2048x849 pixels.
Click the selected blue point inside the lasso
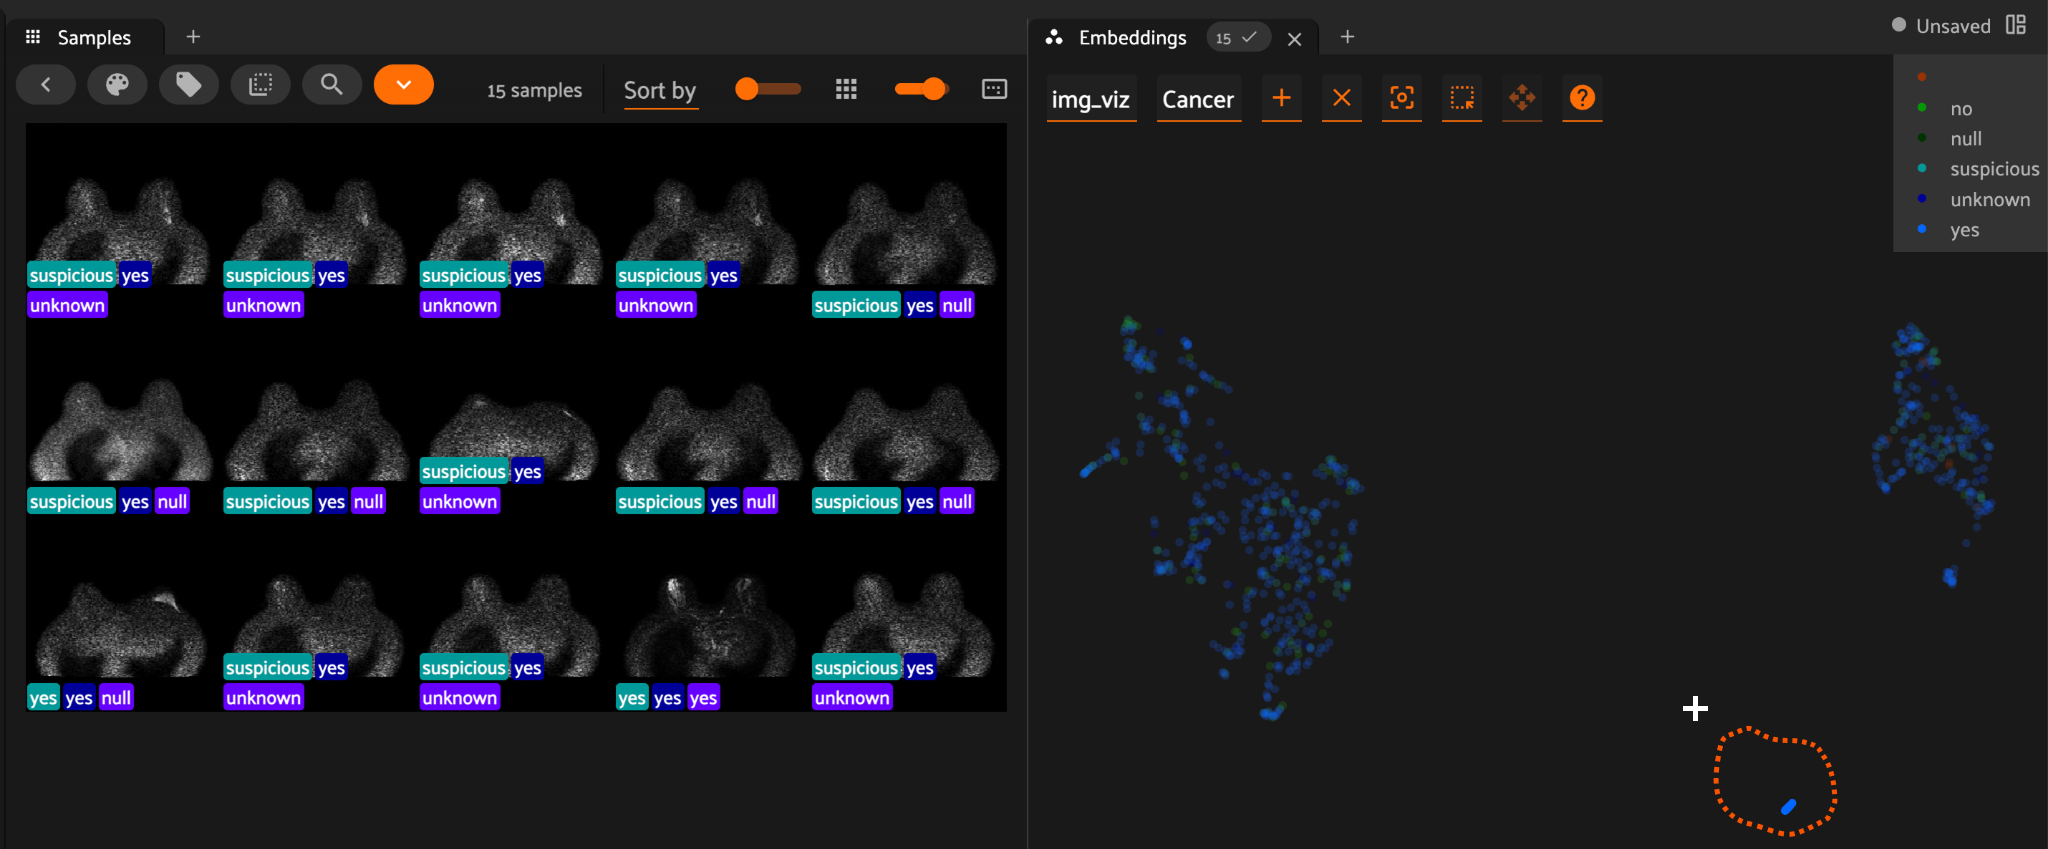point(1788,807)
